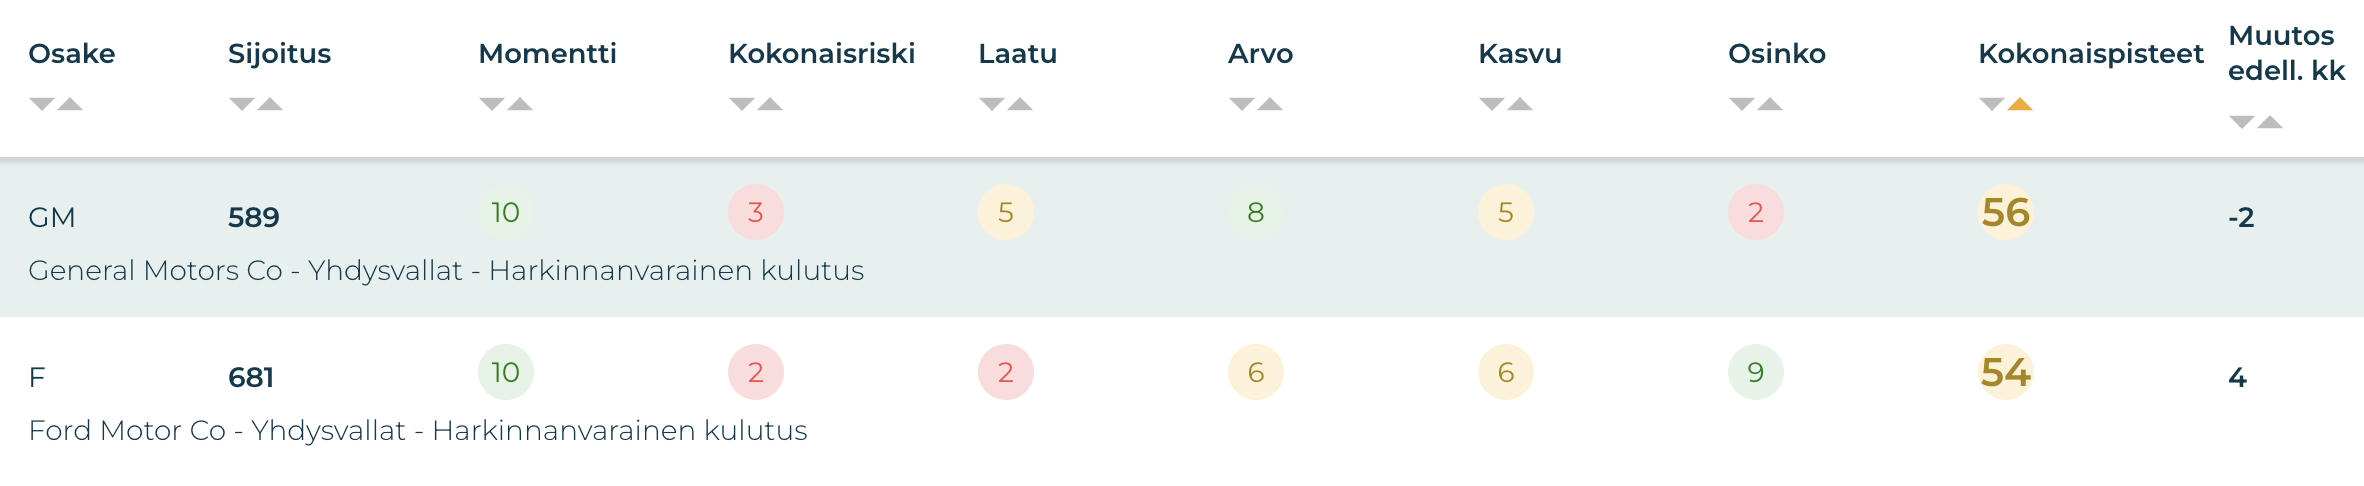Select the F ticker symbol
The image size is (2364, 486).
[x=37, y=377]
